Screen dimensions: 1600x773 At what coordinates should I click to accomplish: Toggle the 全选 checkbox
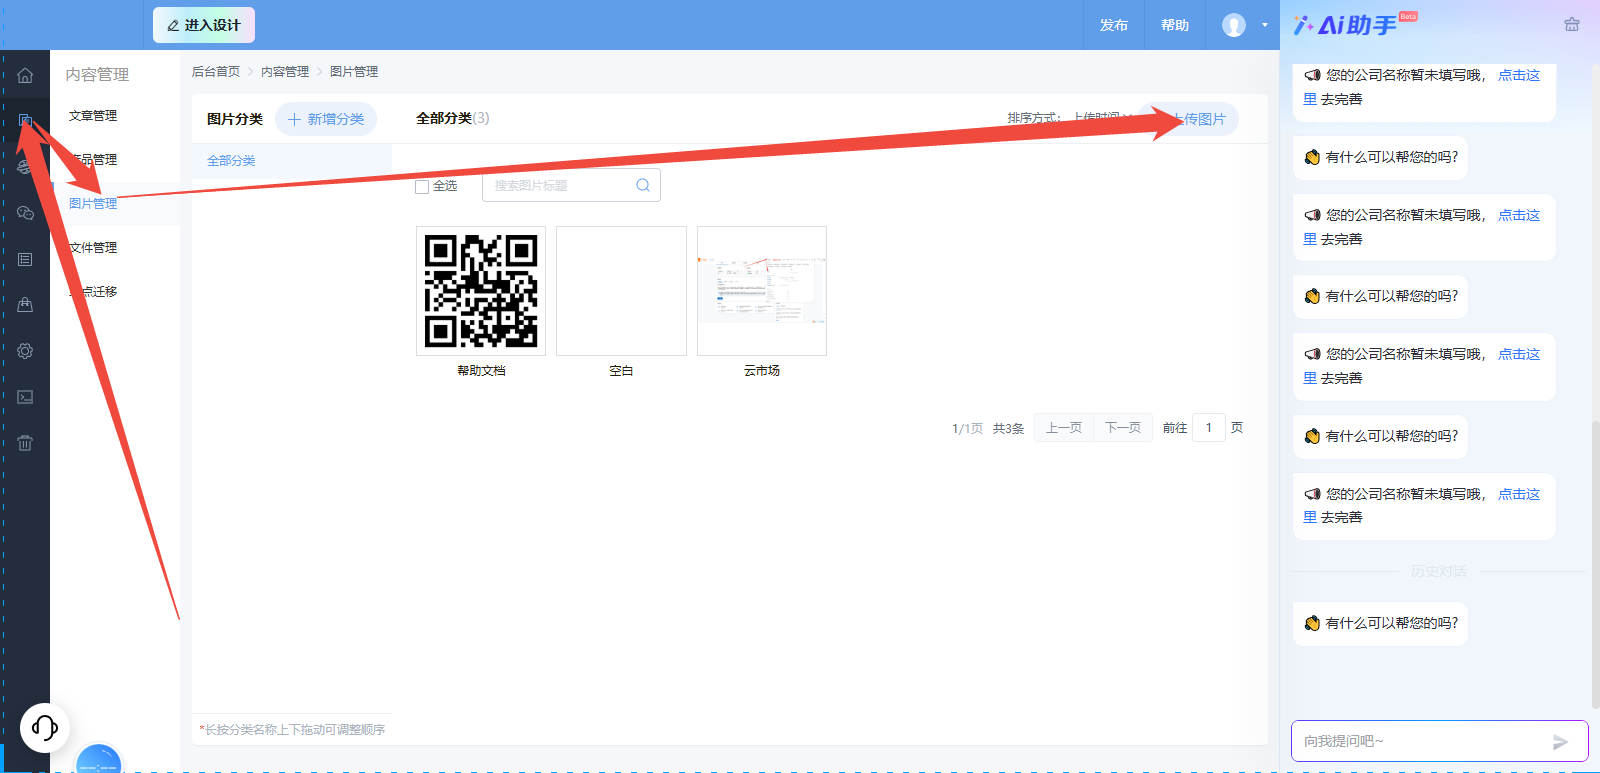tap(422, 187)
